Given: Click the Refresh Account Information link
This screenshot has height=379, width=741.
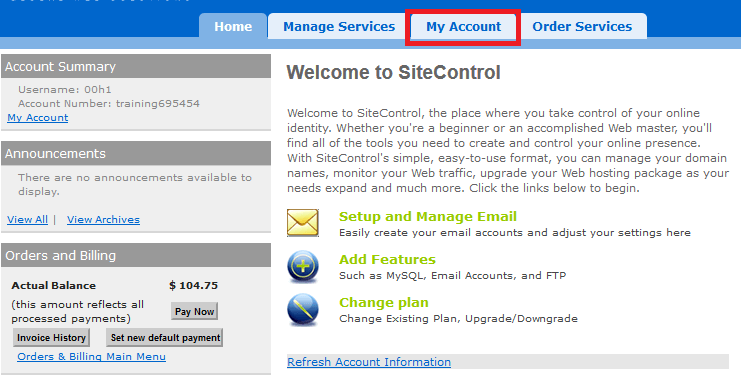Looking at the screenshot, I should (x=369, y=362).
